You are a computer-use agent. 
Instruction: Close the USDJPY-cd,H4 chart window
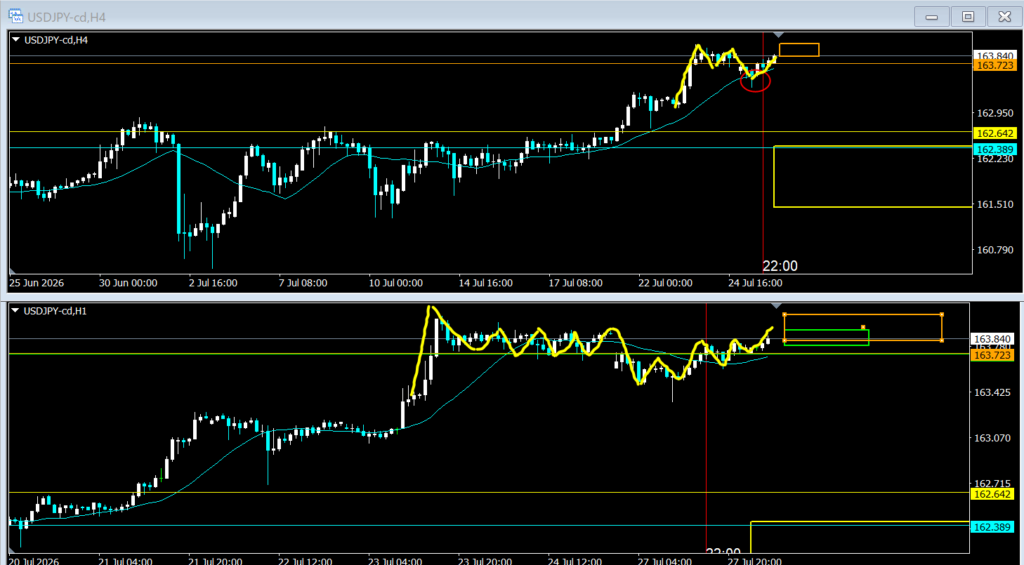point(1004,16)
